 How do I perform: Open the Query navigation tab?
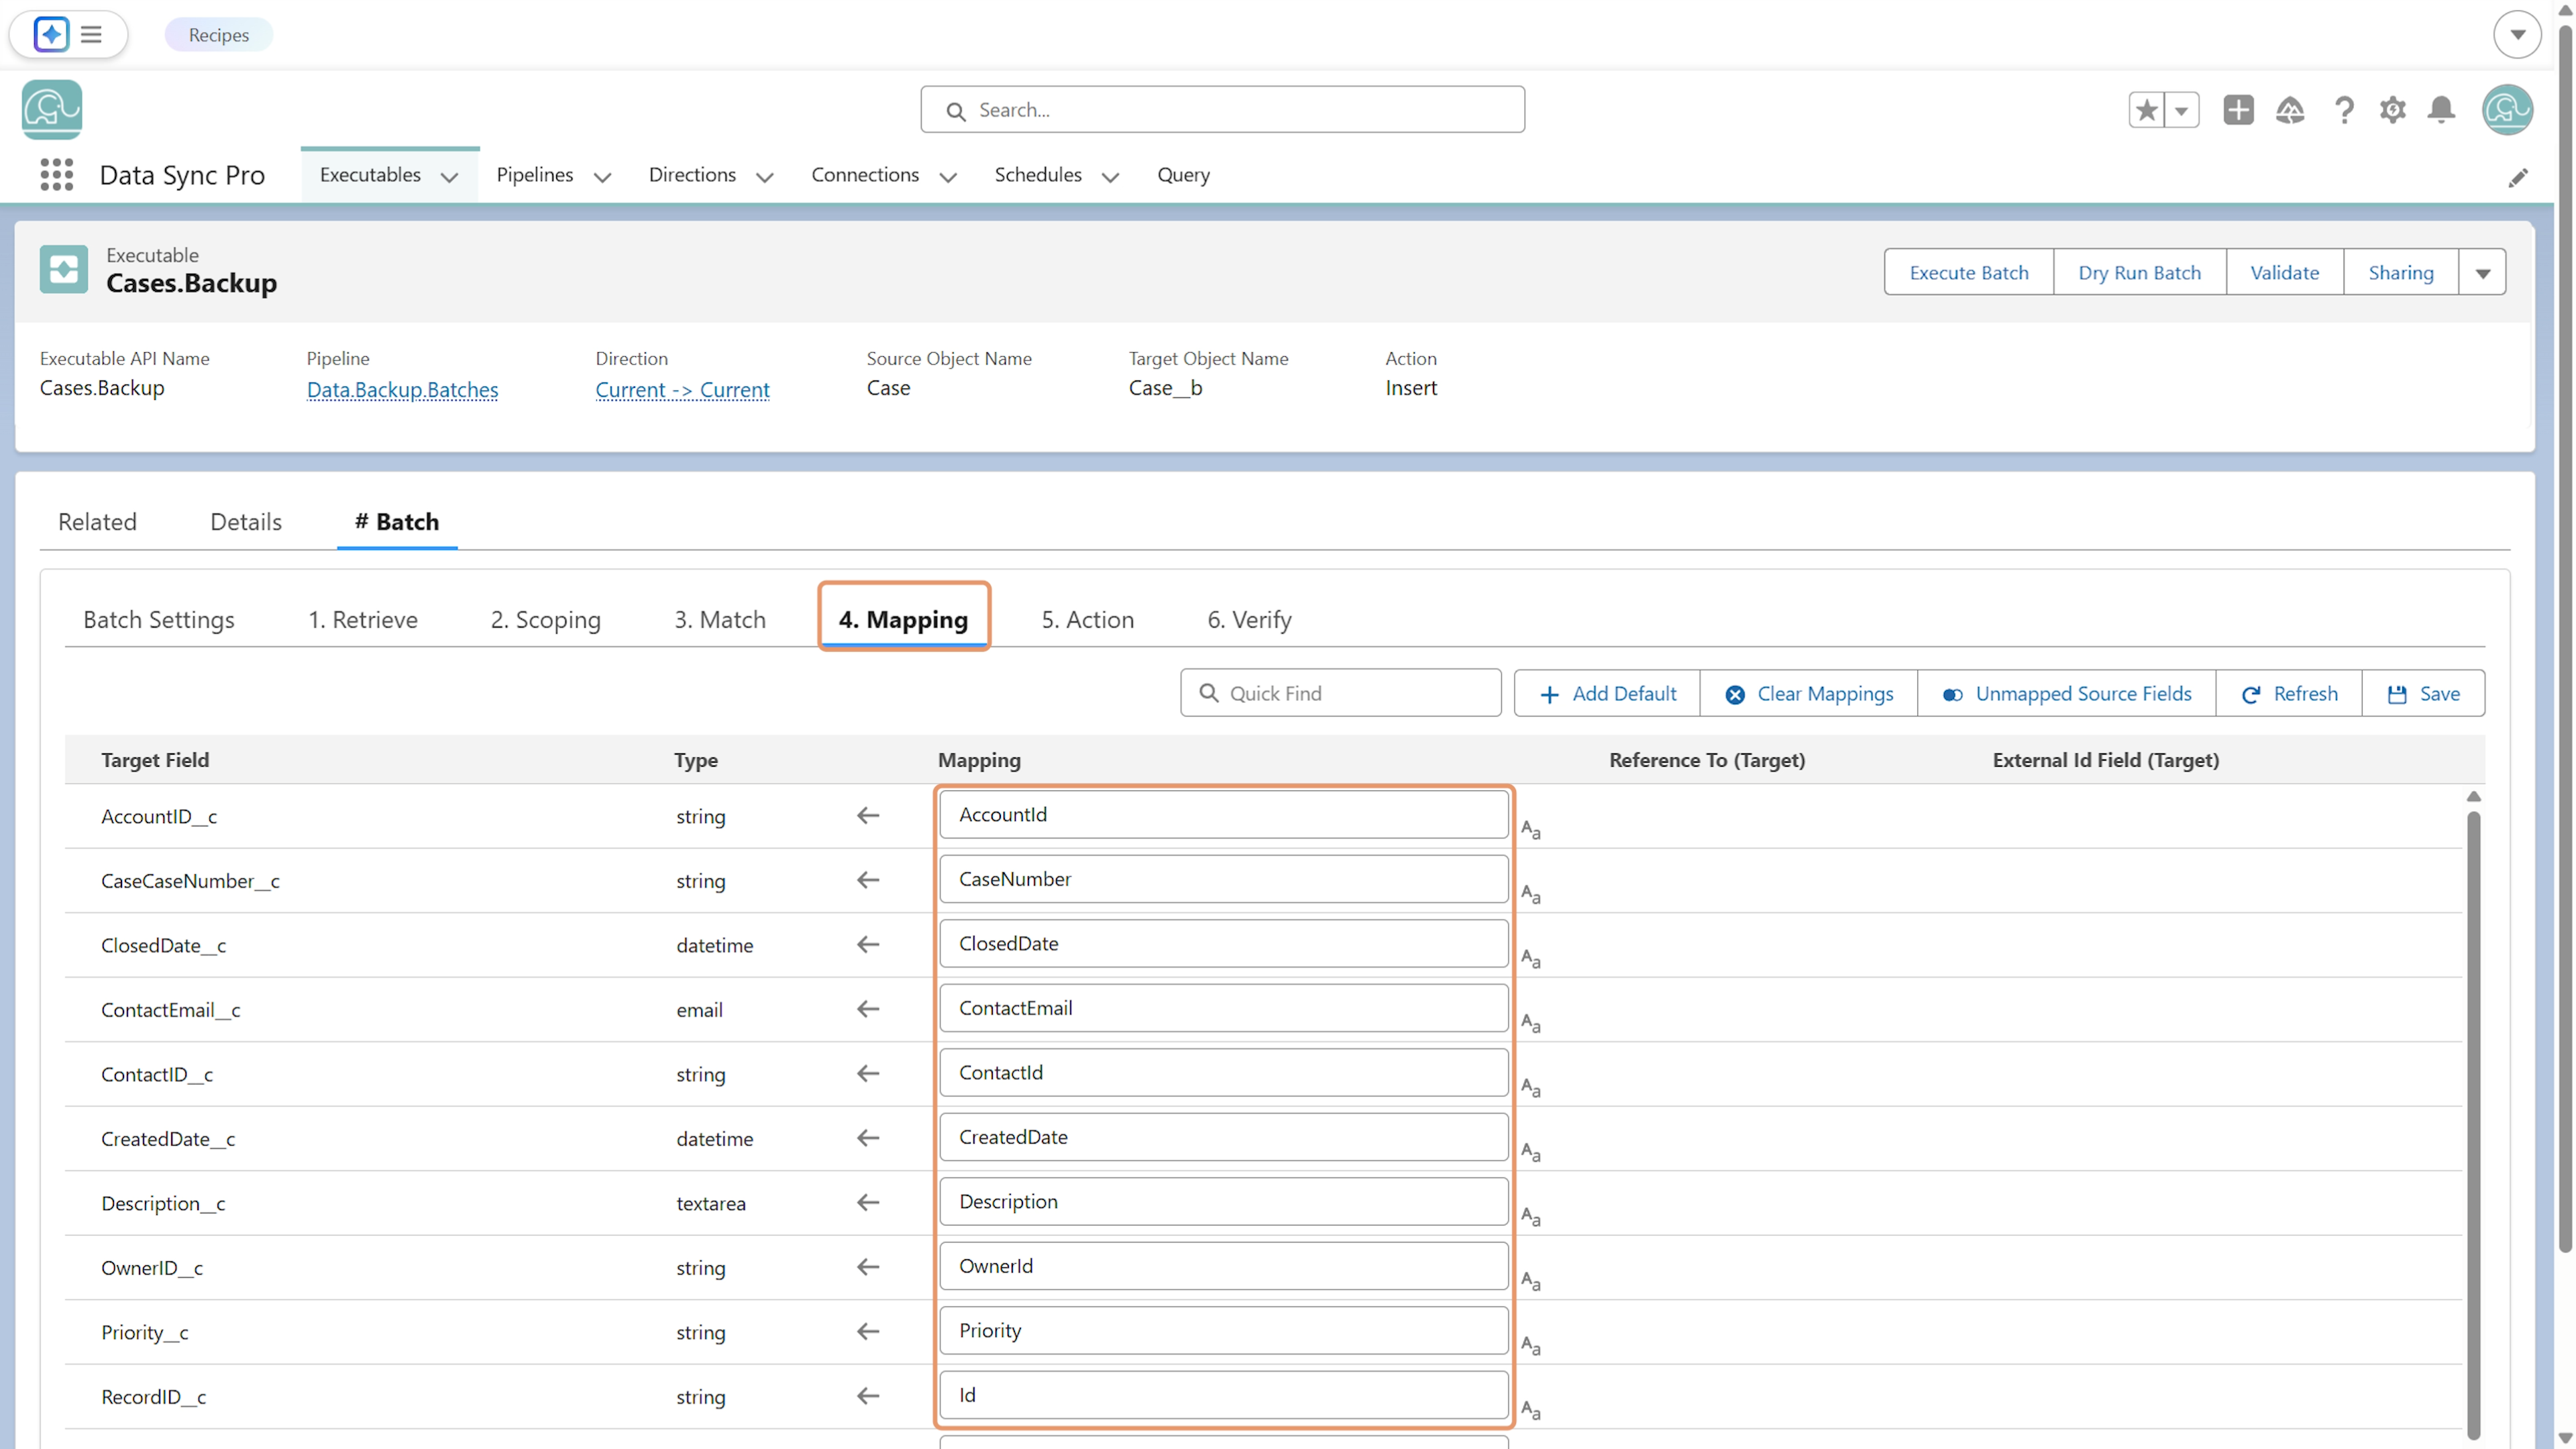tap(1183, 175)
